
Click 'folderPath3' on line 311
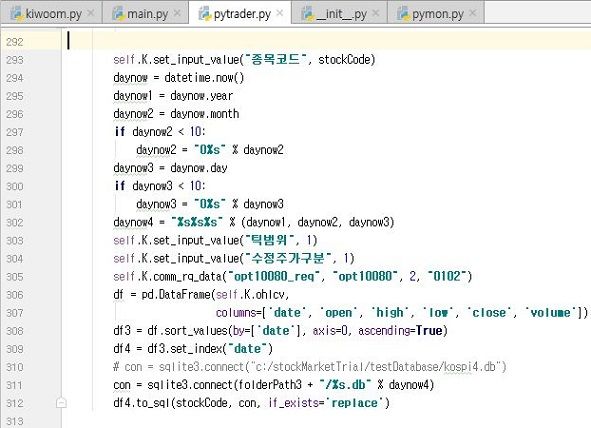coord(269,385)
